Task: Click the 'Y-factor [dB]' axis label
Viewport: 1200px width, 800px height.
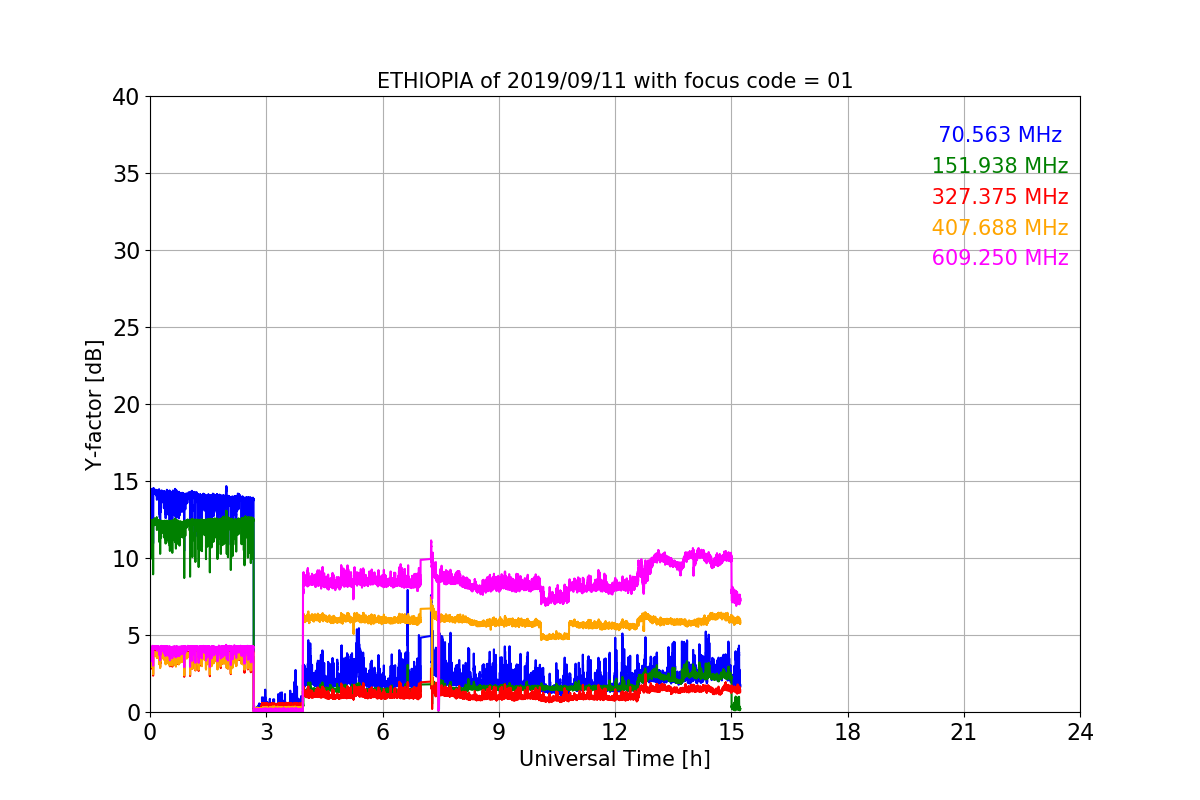Action: [94, 405]
